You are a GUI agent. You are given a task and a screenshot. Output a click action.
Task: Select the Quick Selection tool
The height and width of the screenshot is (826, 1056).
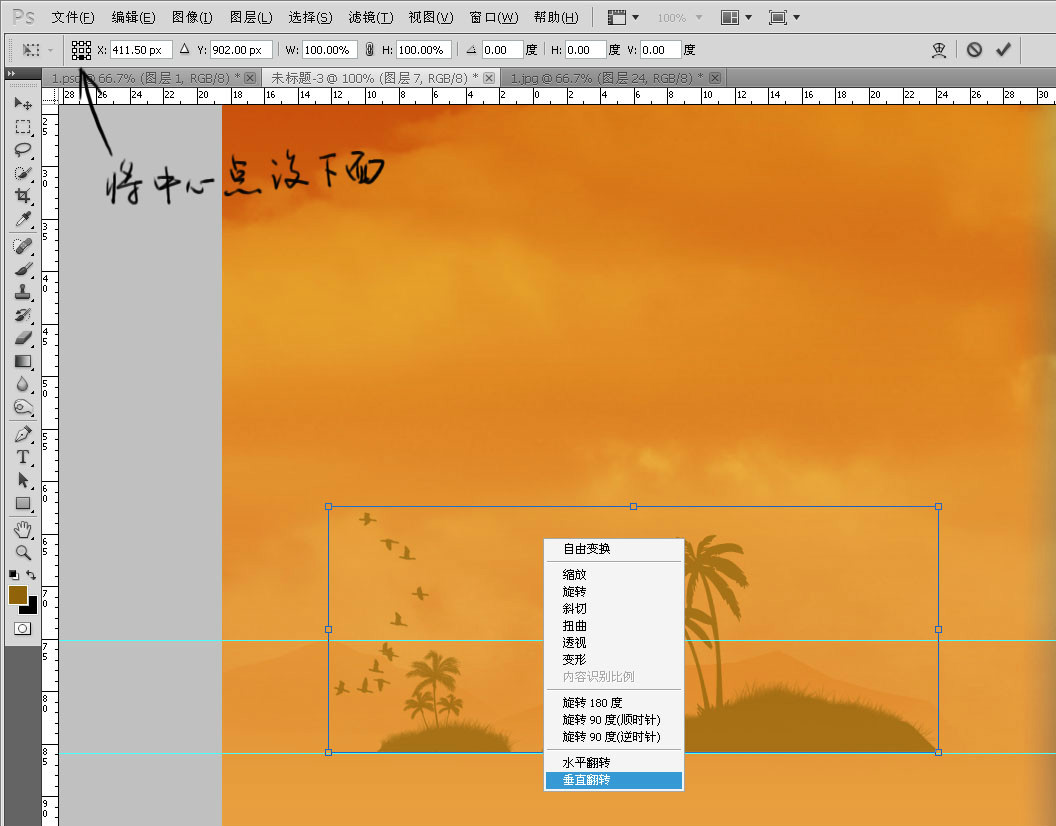23,173
